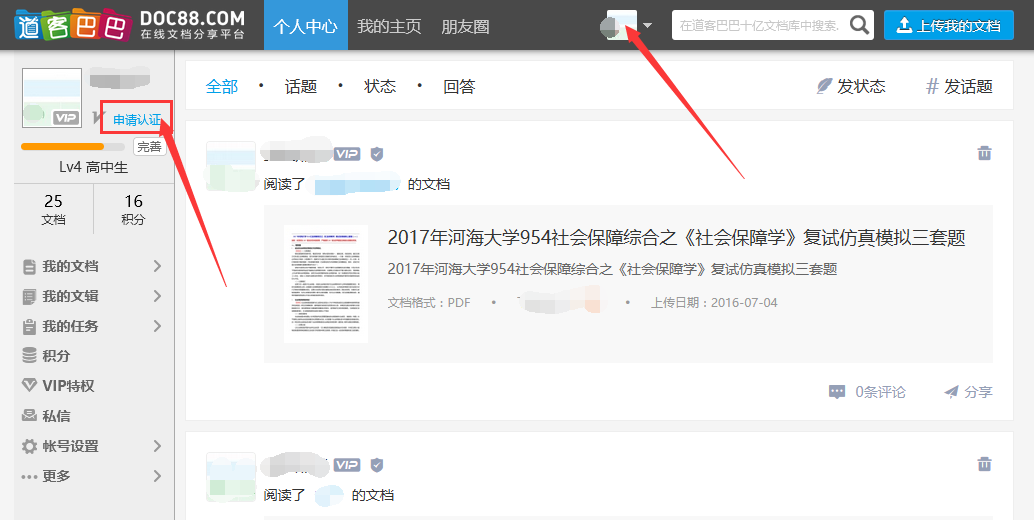
Task: Click the 帐号设置 gear icon
Action: (29, 446)
